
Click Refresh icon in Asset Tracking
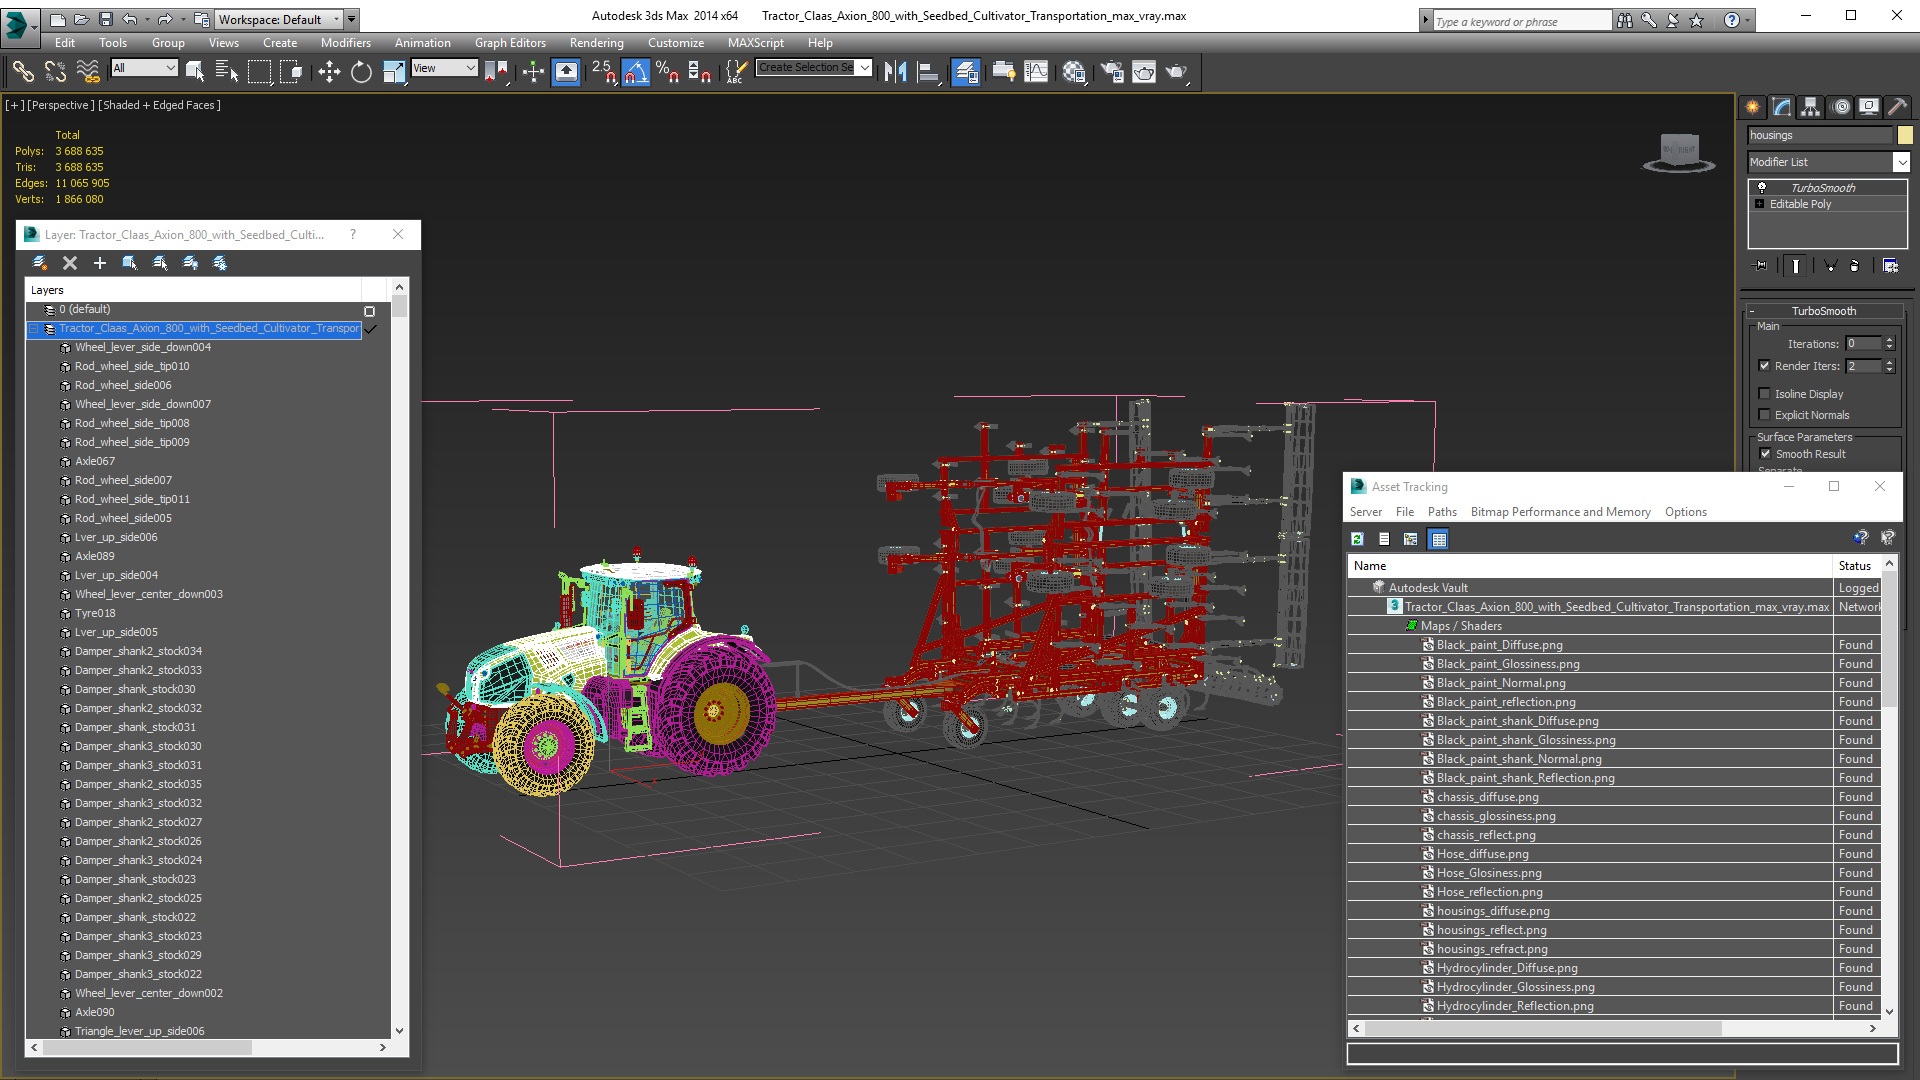tap(1357, 539)
